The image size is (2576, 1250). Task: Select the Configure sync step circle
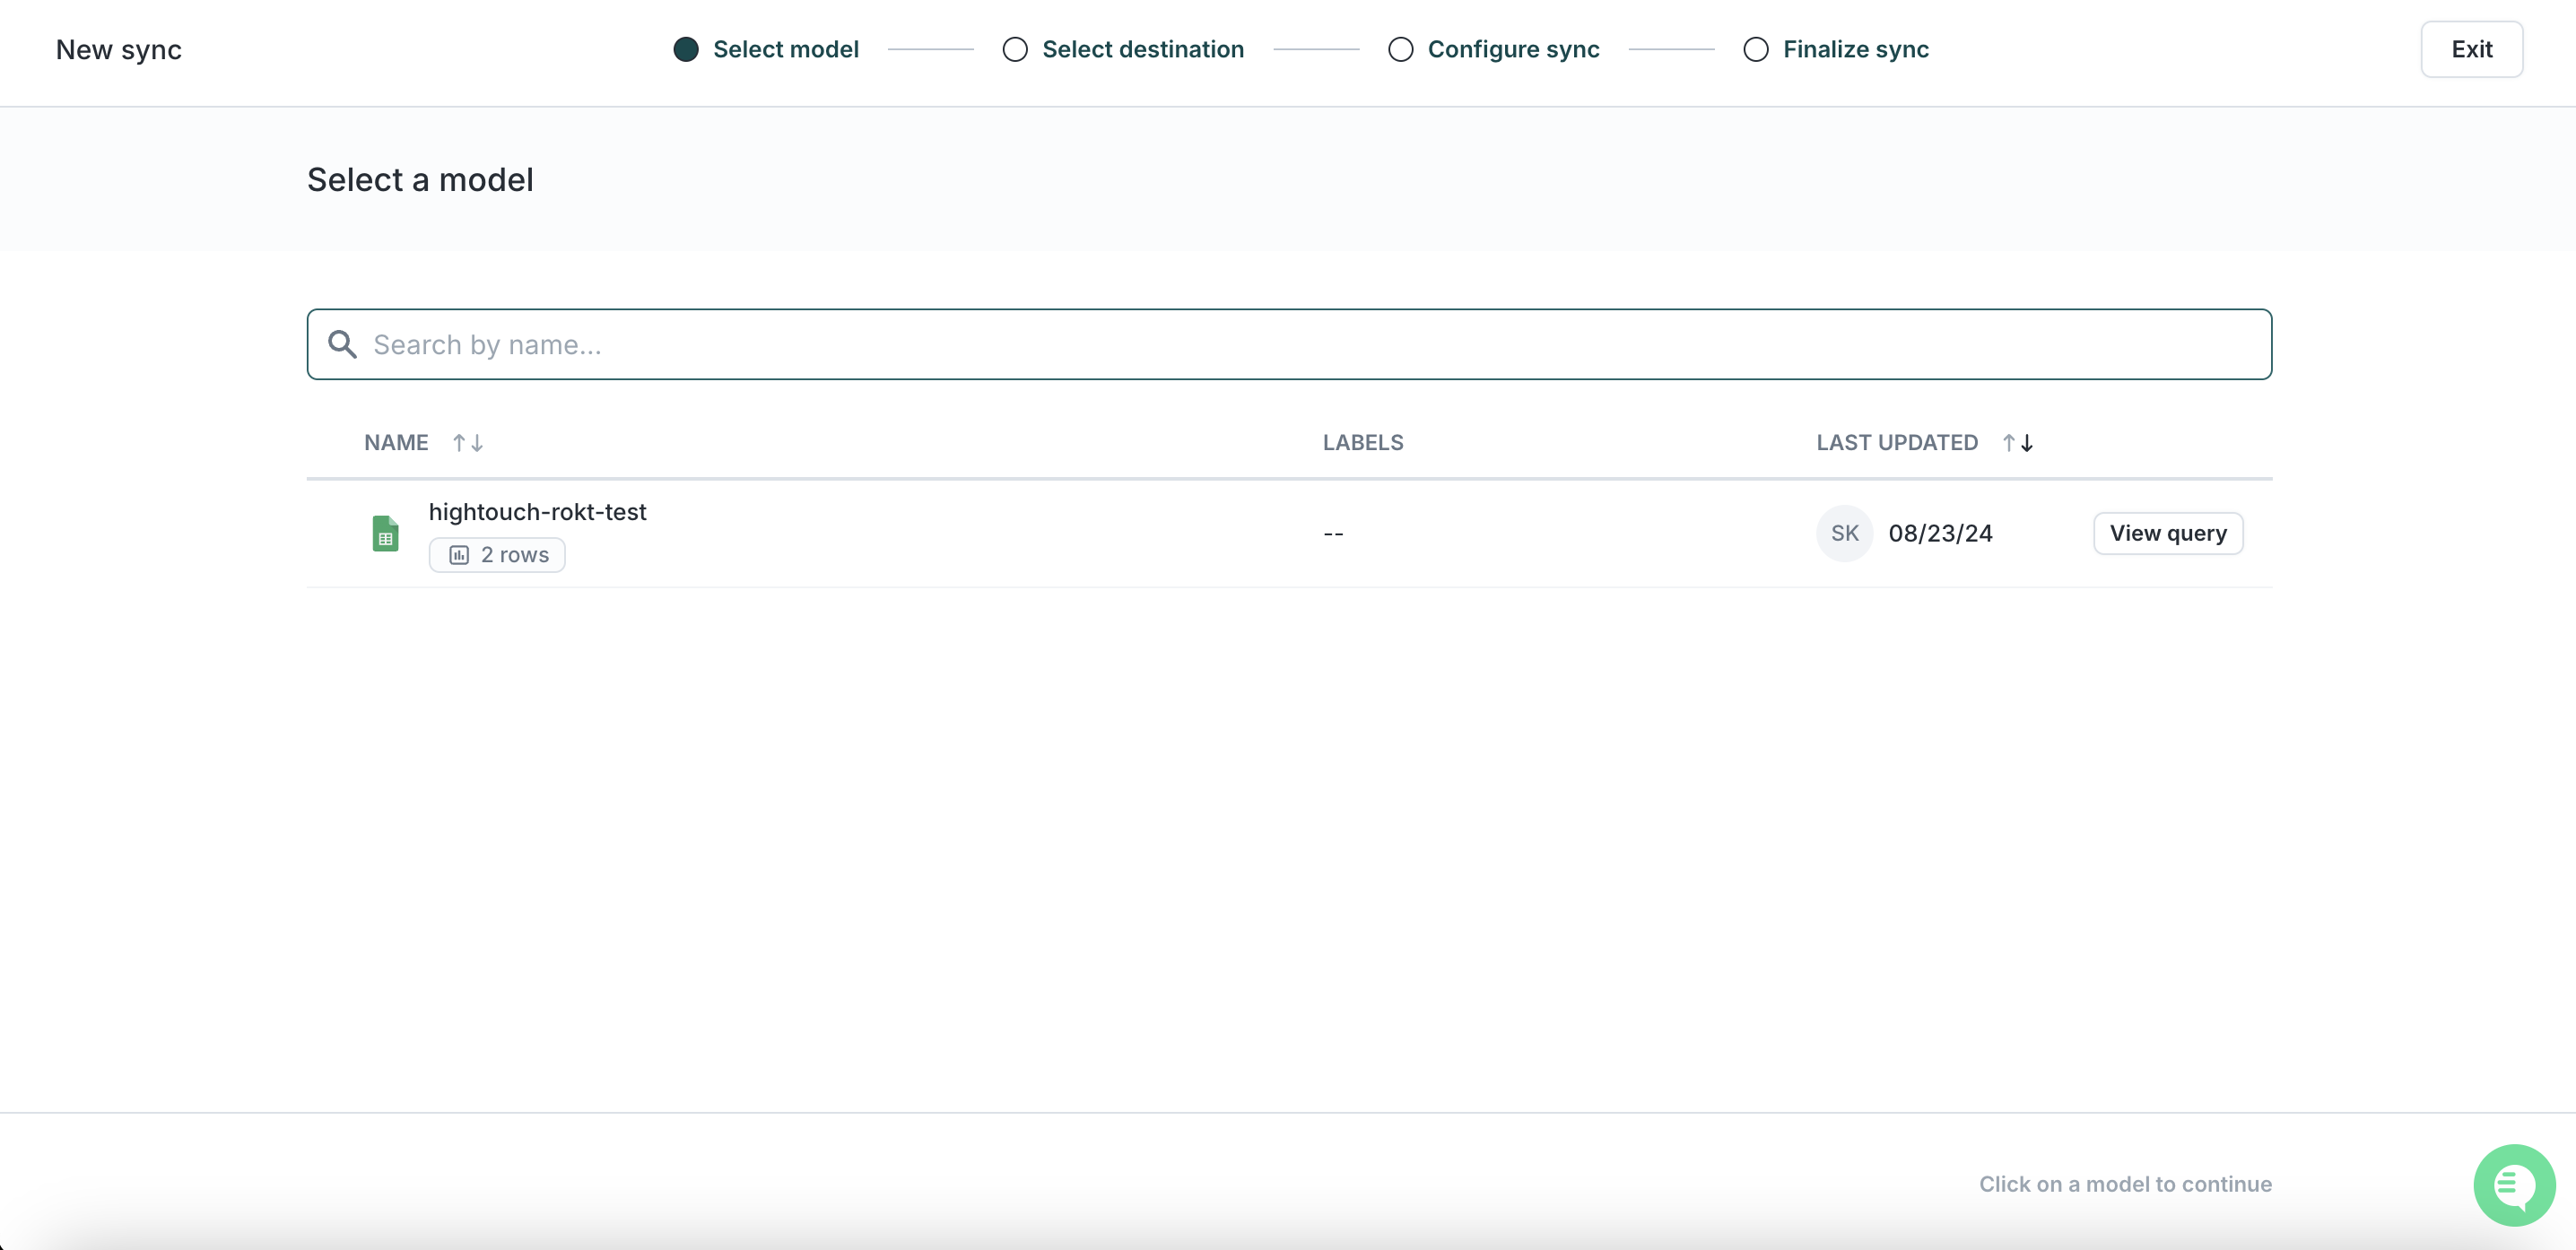pyautogui.click(x=1400, y=49)
